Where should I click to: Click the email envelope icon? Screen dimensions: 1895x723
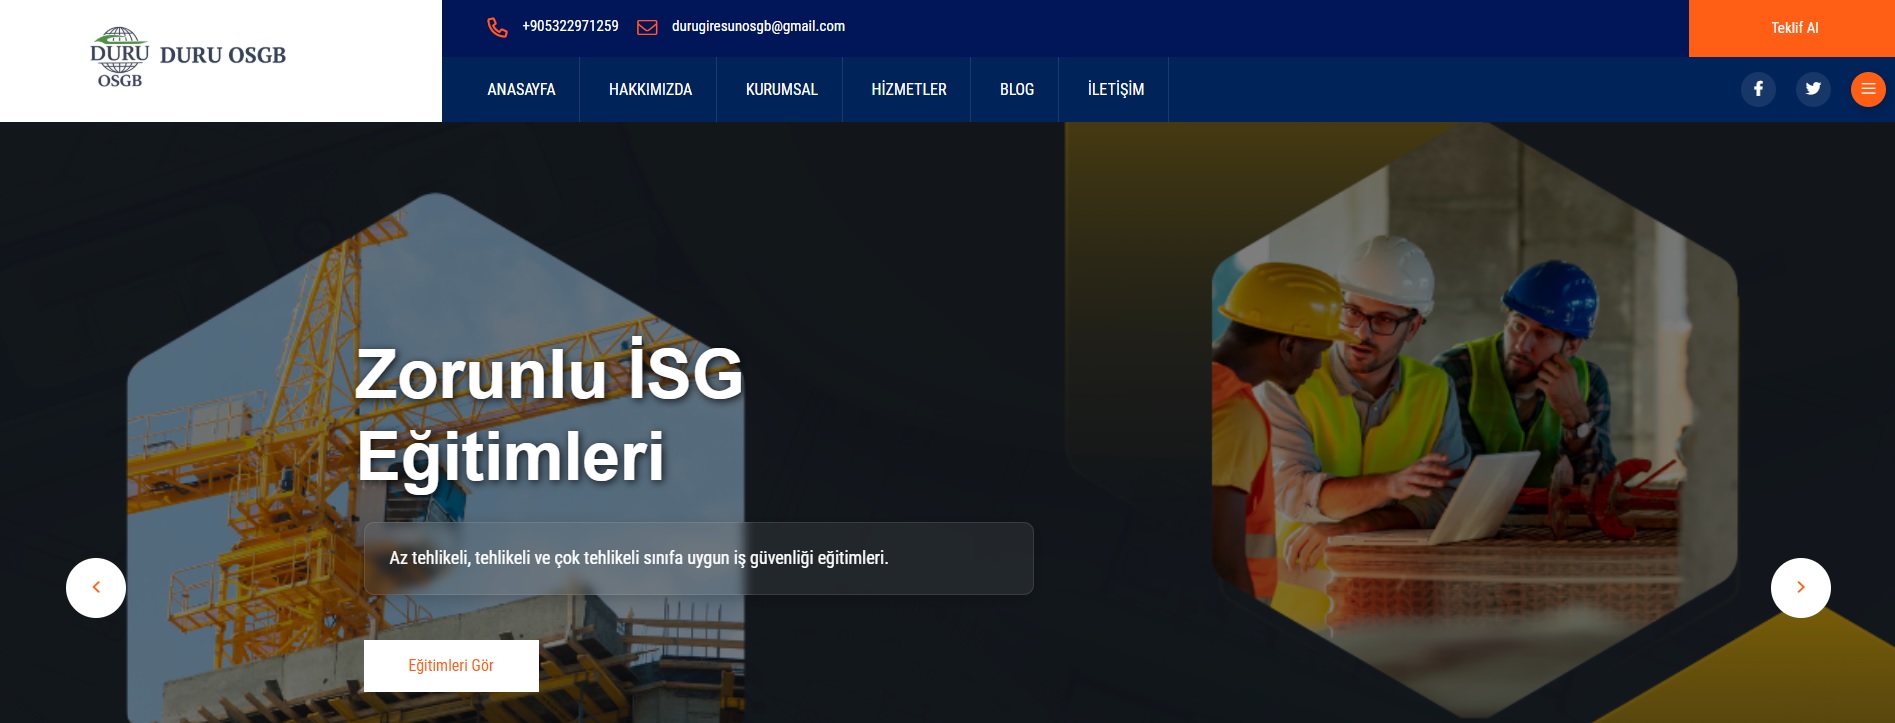point(647,27)
